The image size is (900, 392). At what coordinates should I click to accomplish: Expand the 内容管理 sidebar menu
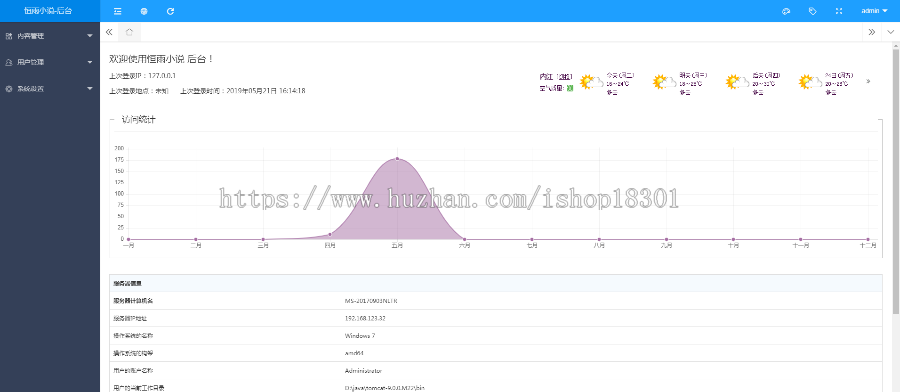click(50, 36)
